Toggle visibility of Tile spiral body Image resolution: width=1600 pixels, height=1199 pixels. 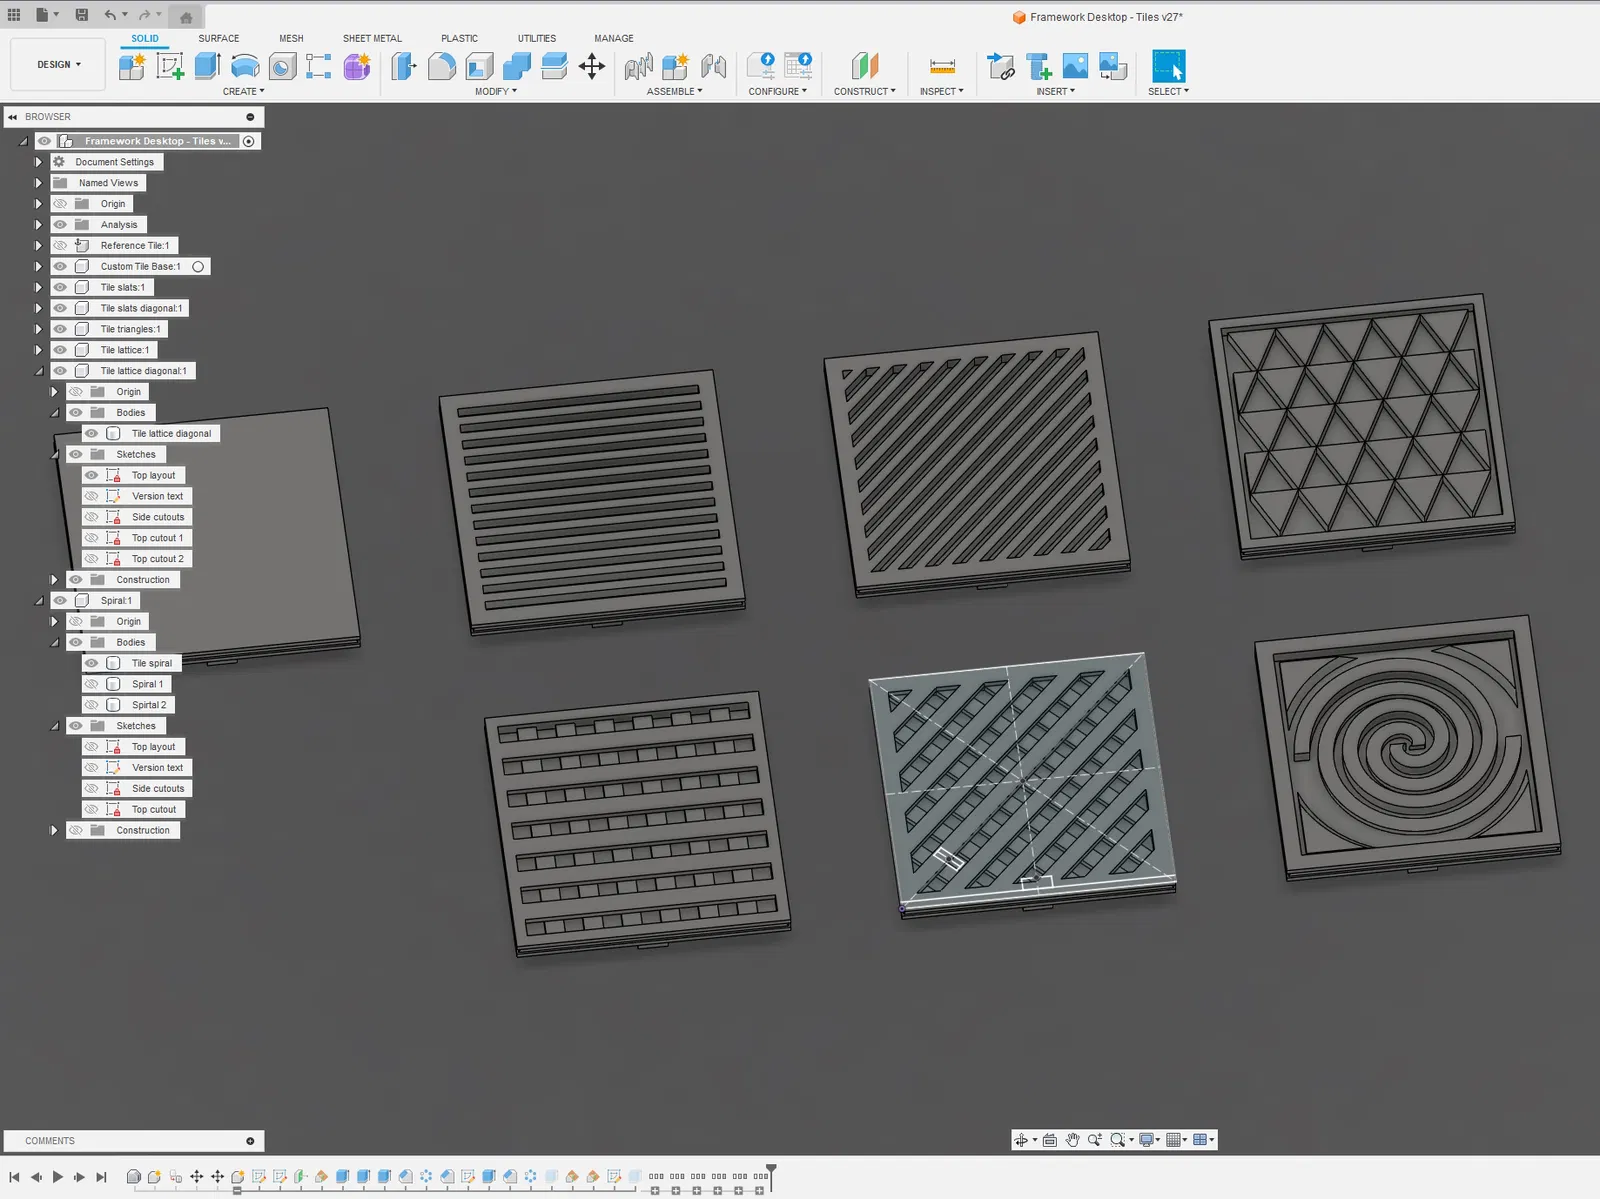point(92,663)
